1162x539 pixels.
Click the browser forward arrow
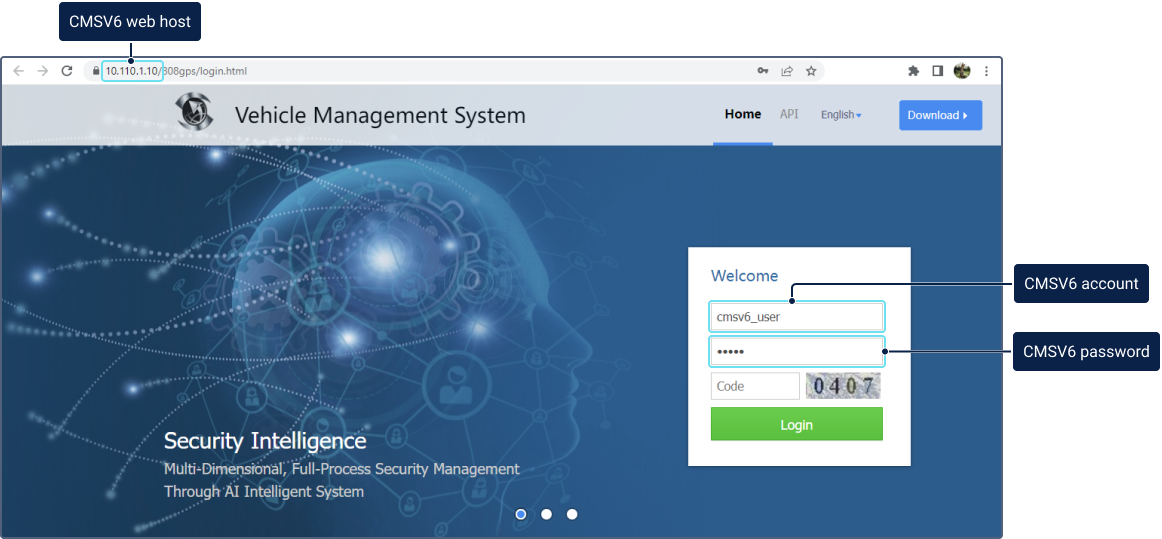(43, 71)
